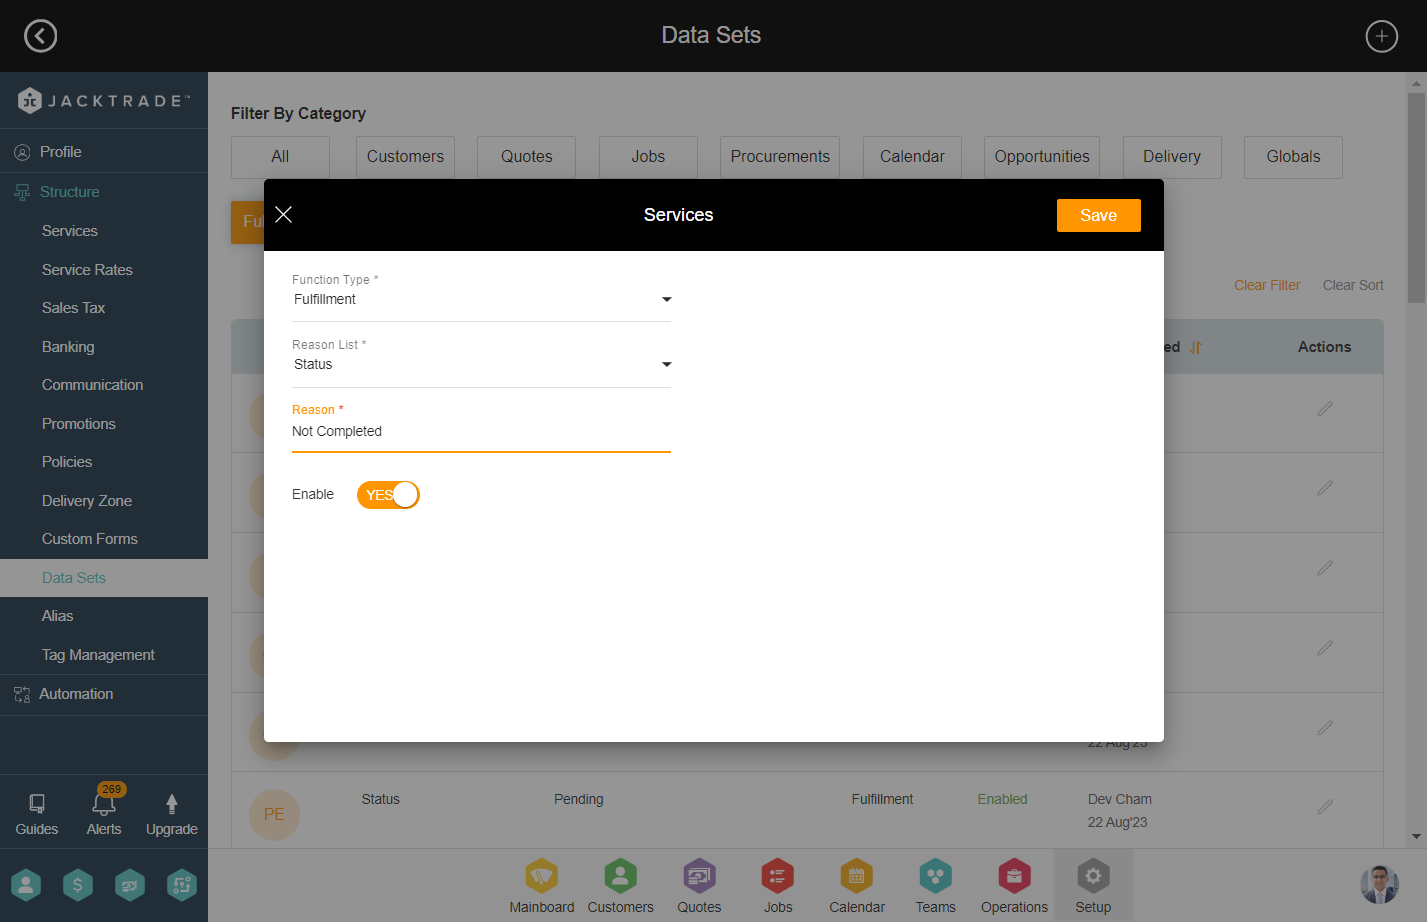The height and width of the screenshot is (922, 1427).
Task: Click the user avatar photo
Action: coord(1379,885)
